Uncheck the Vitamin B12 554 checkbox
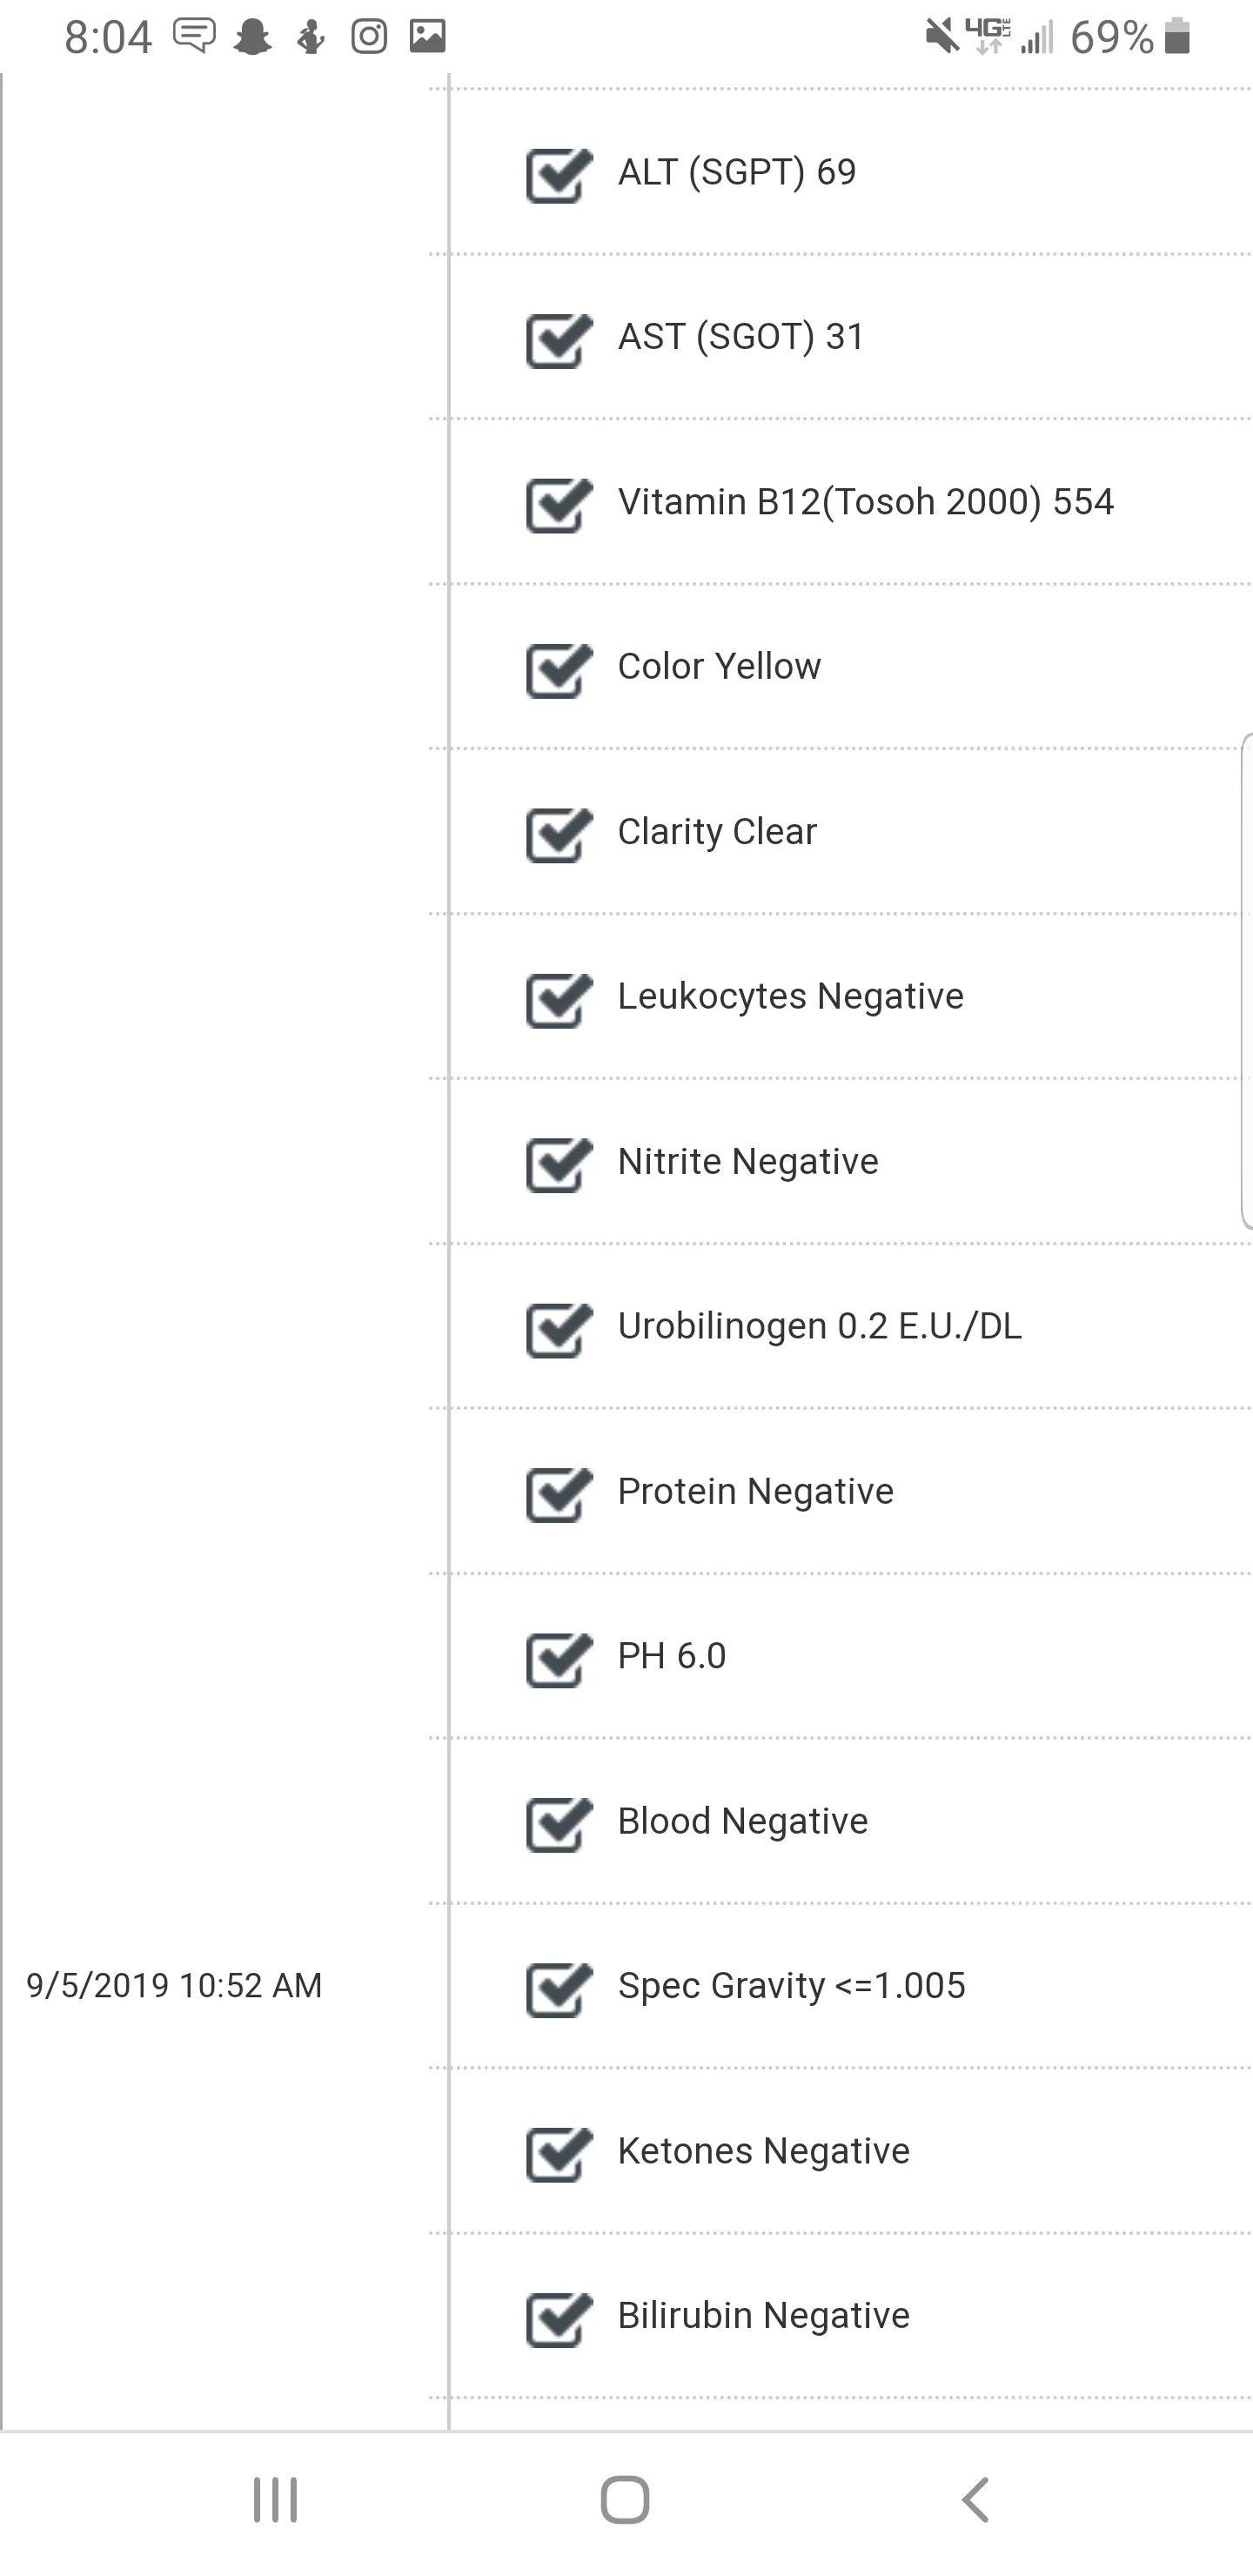The width and height of the screenshot is (1253, 2576). click(x=558, y=504)
